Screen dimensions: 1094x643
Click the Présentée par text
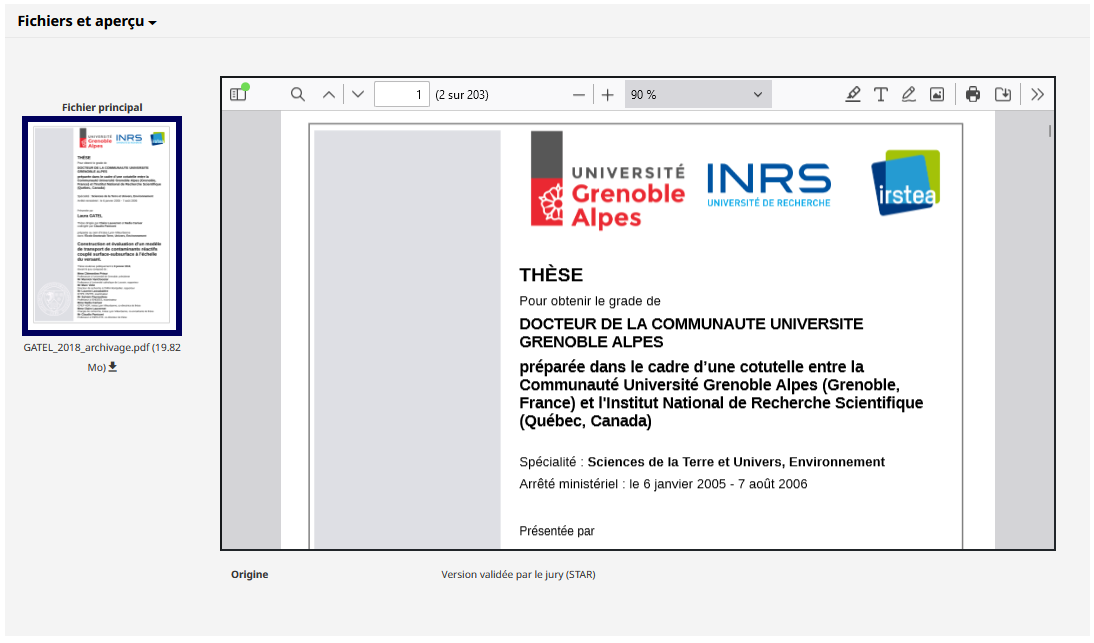click(557, 531)
